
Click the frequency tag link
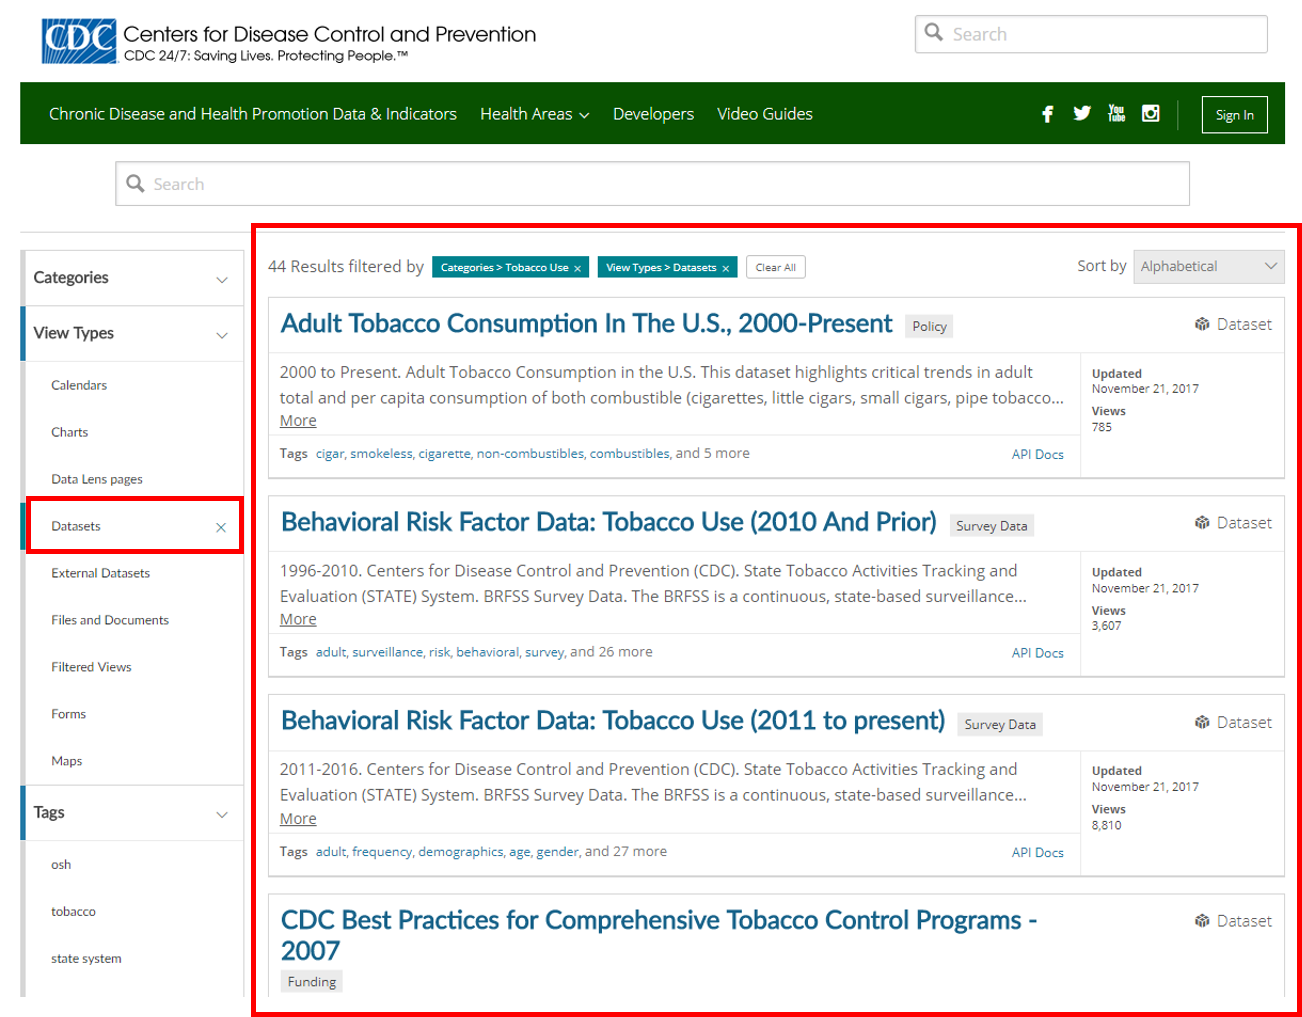(x=382, y=852)
